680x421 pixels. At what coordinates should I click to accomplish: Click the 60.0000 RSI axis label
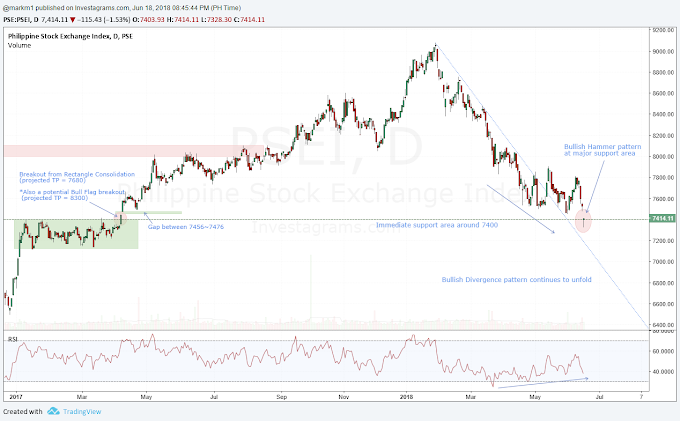point(664,351)
